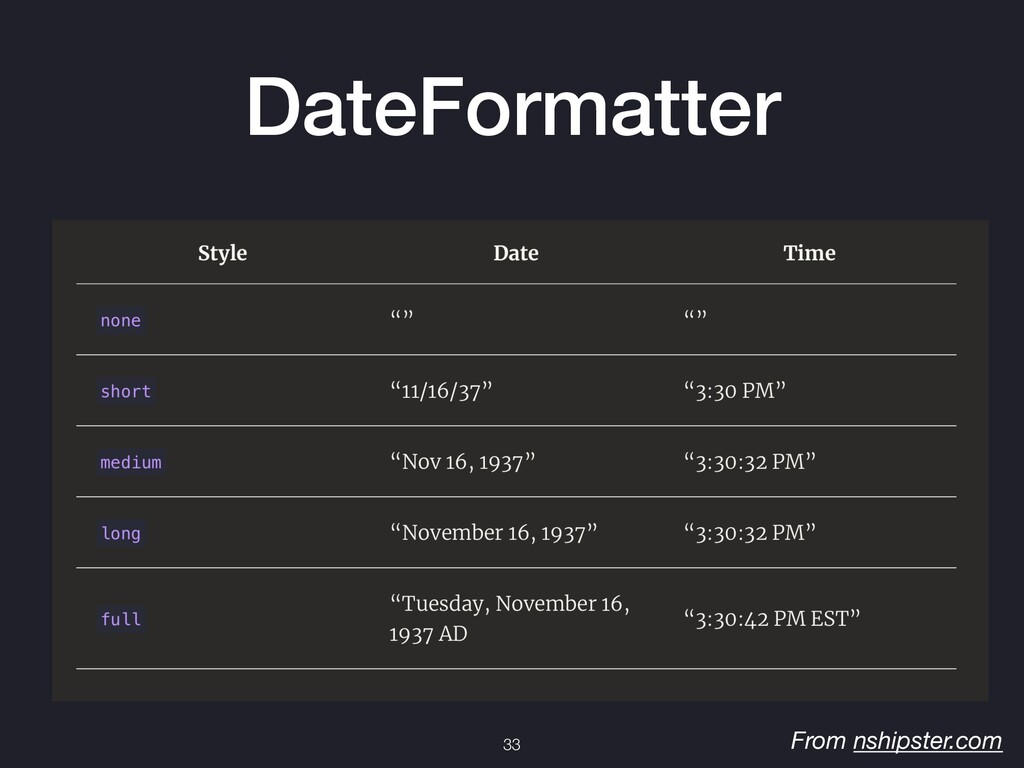Image resolution: width=1024 pixels, height=768 pixels.
Task: Click the short style code label
Action: pos(125,392)
